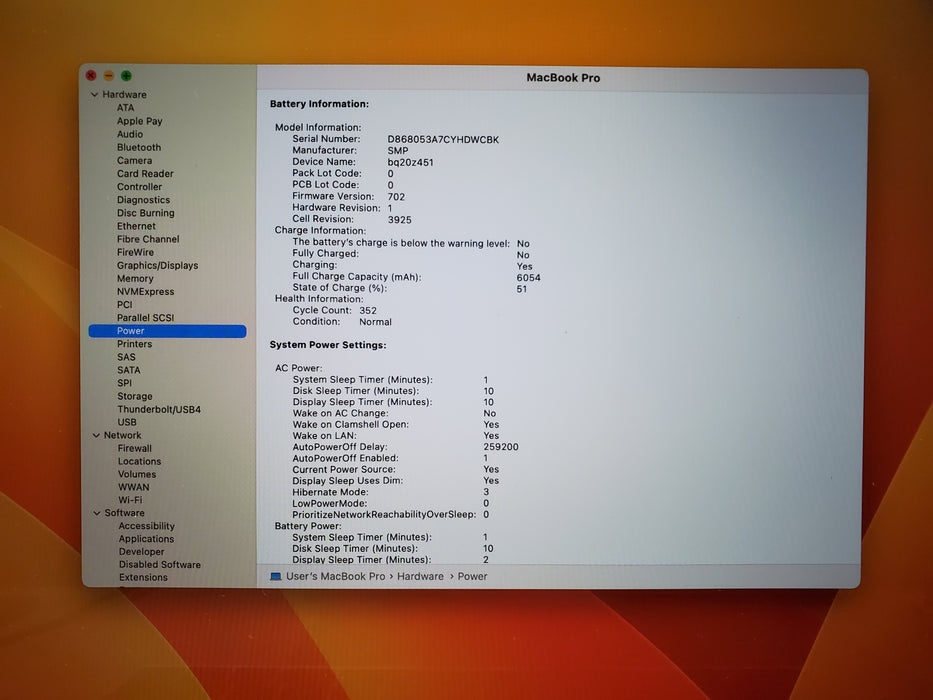
Task: Select Parallel SCSI in sidebar
Action: (x=146, y=318)
